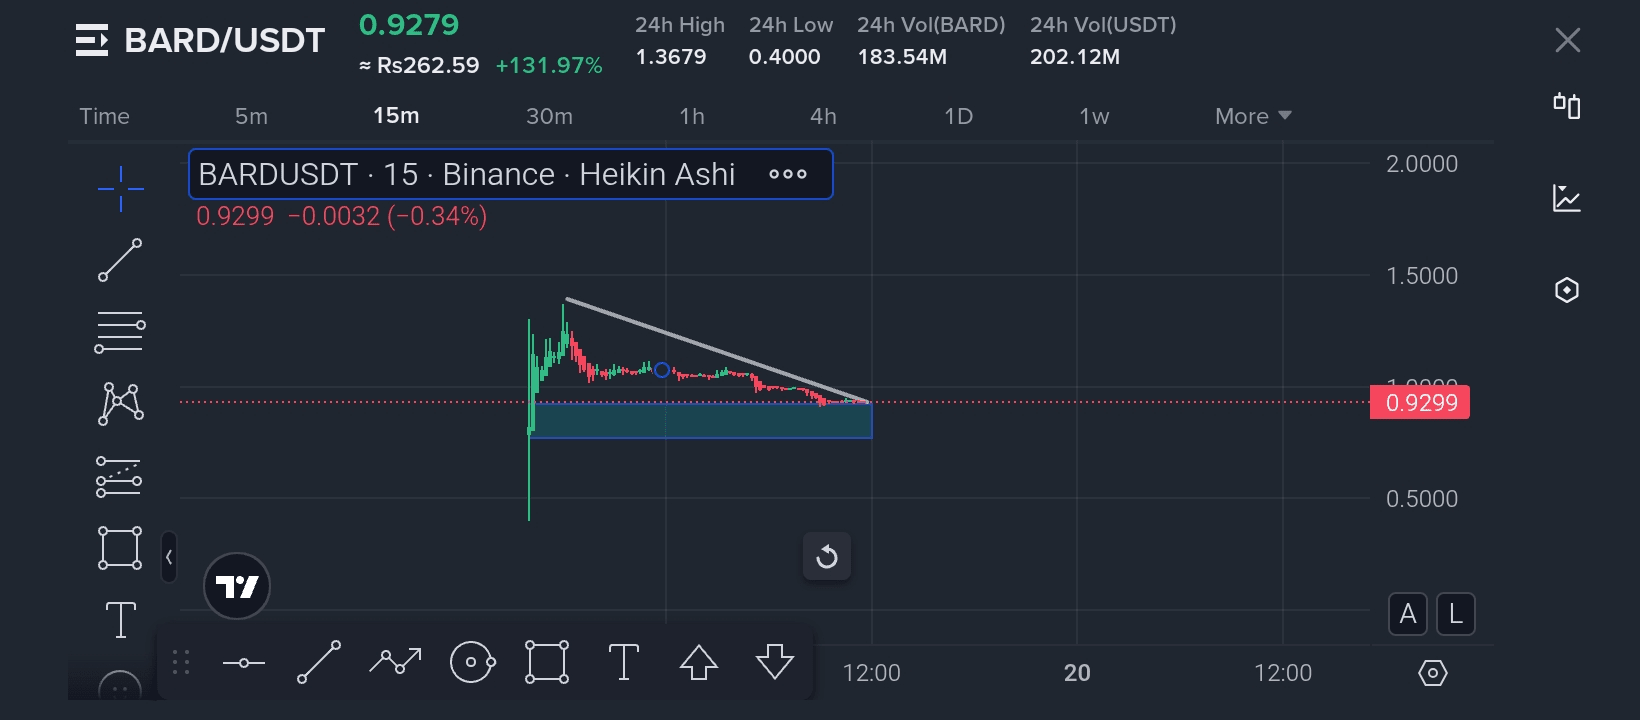Expand the More timeframes dropdown
The image size is (1640, 720).
(1253, 116)
